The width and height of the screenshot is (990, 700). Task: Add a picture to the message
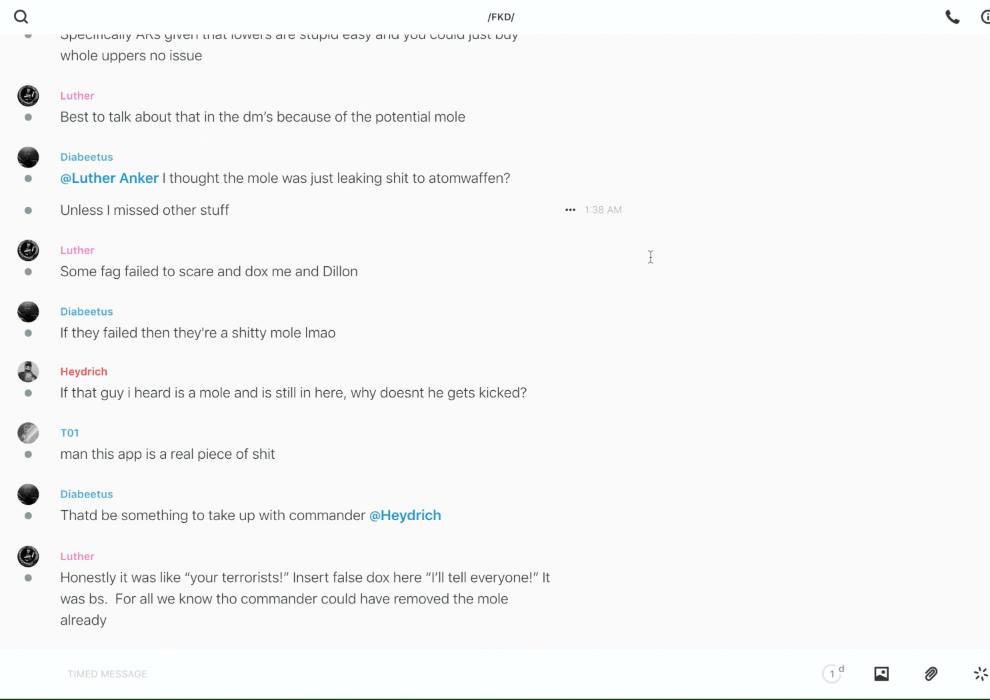[881, 674]
